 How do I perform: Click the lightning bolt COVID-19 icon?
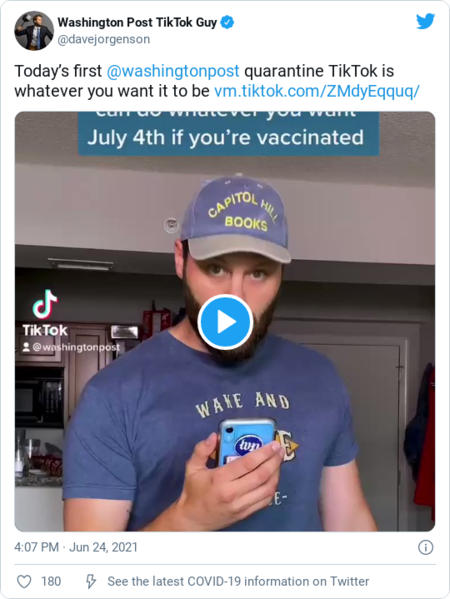tap(91, 581)
